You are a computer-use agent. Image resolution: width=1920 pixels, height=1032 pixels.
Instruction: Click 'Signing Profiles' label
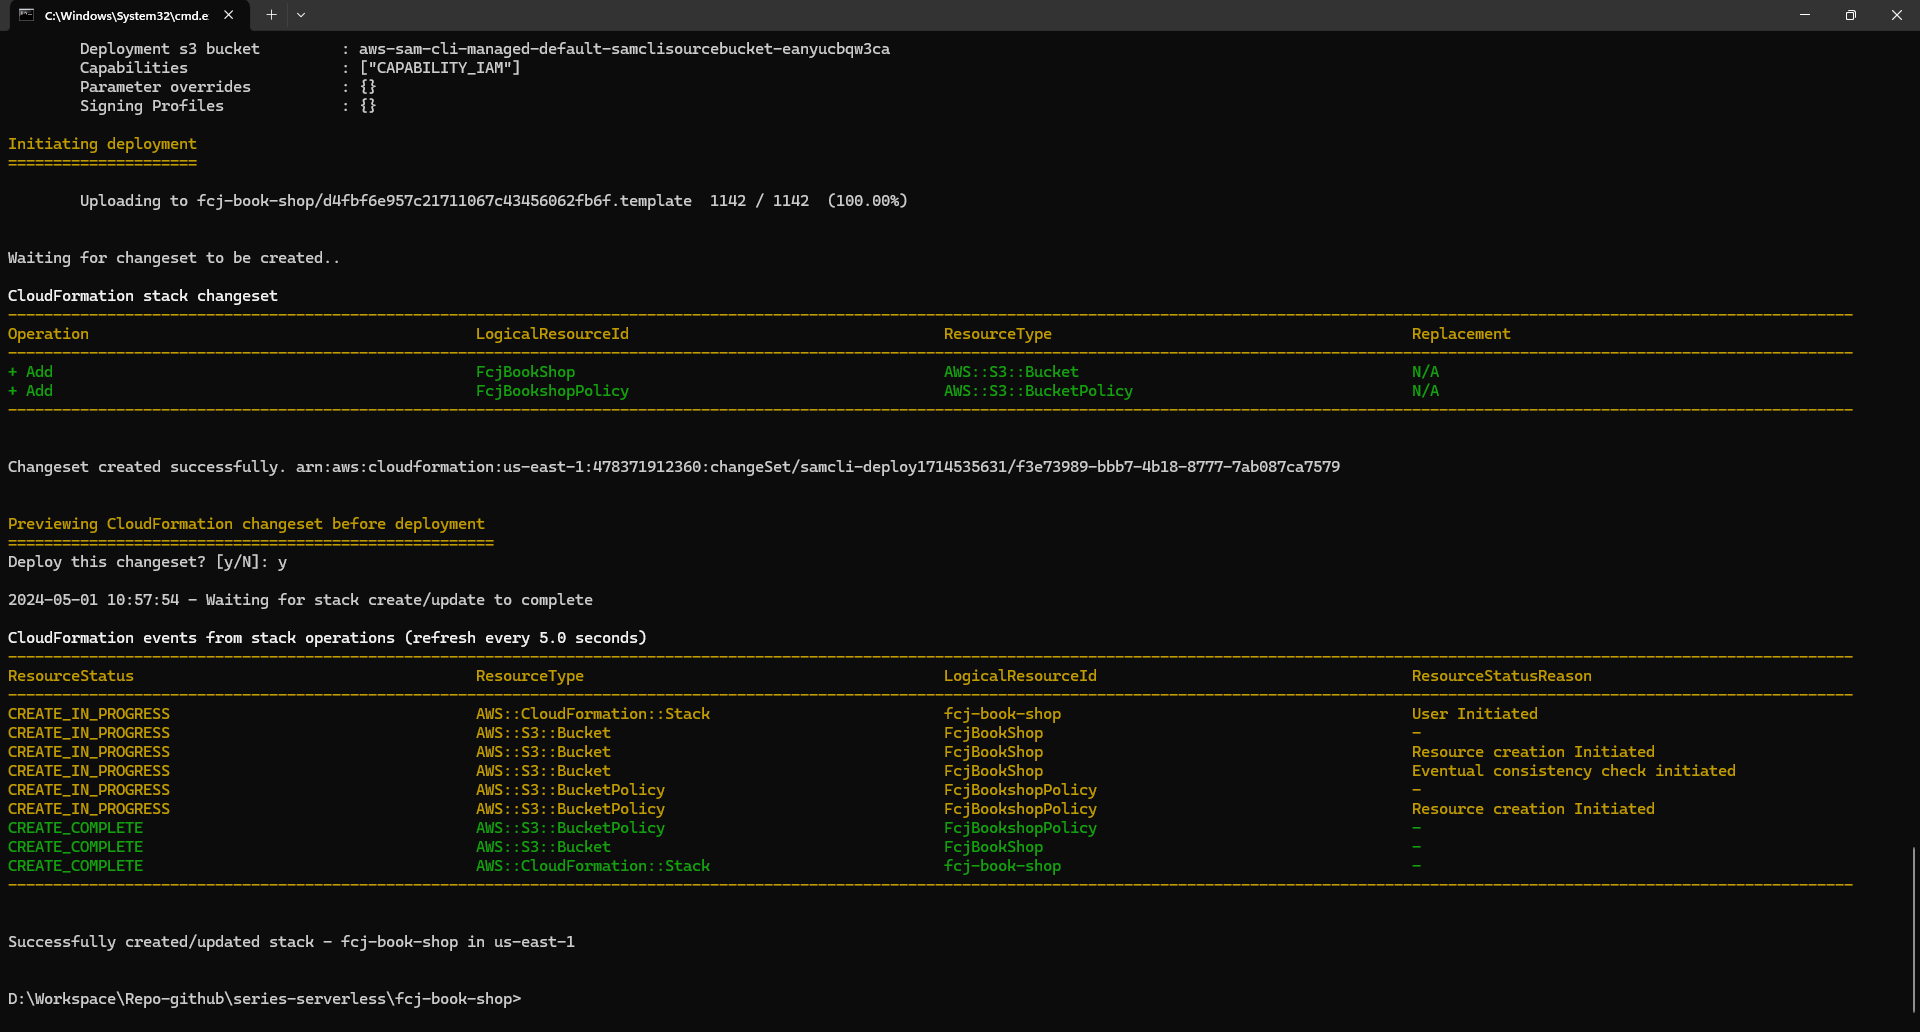tap(152, 106)
